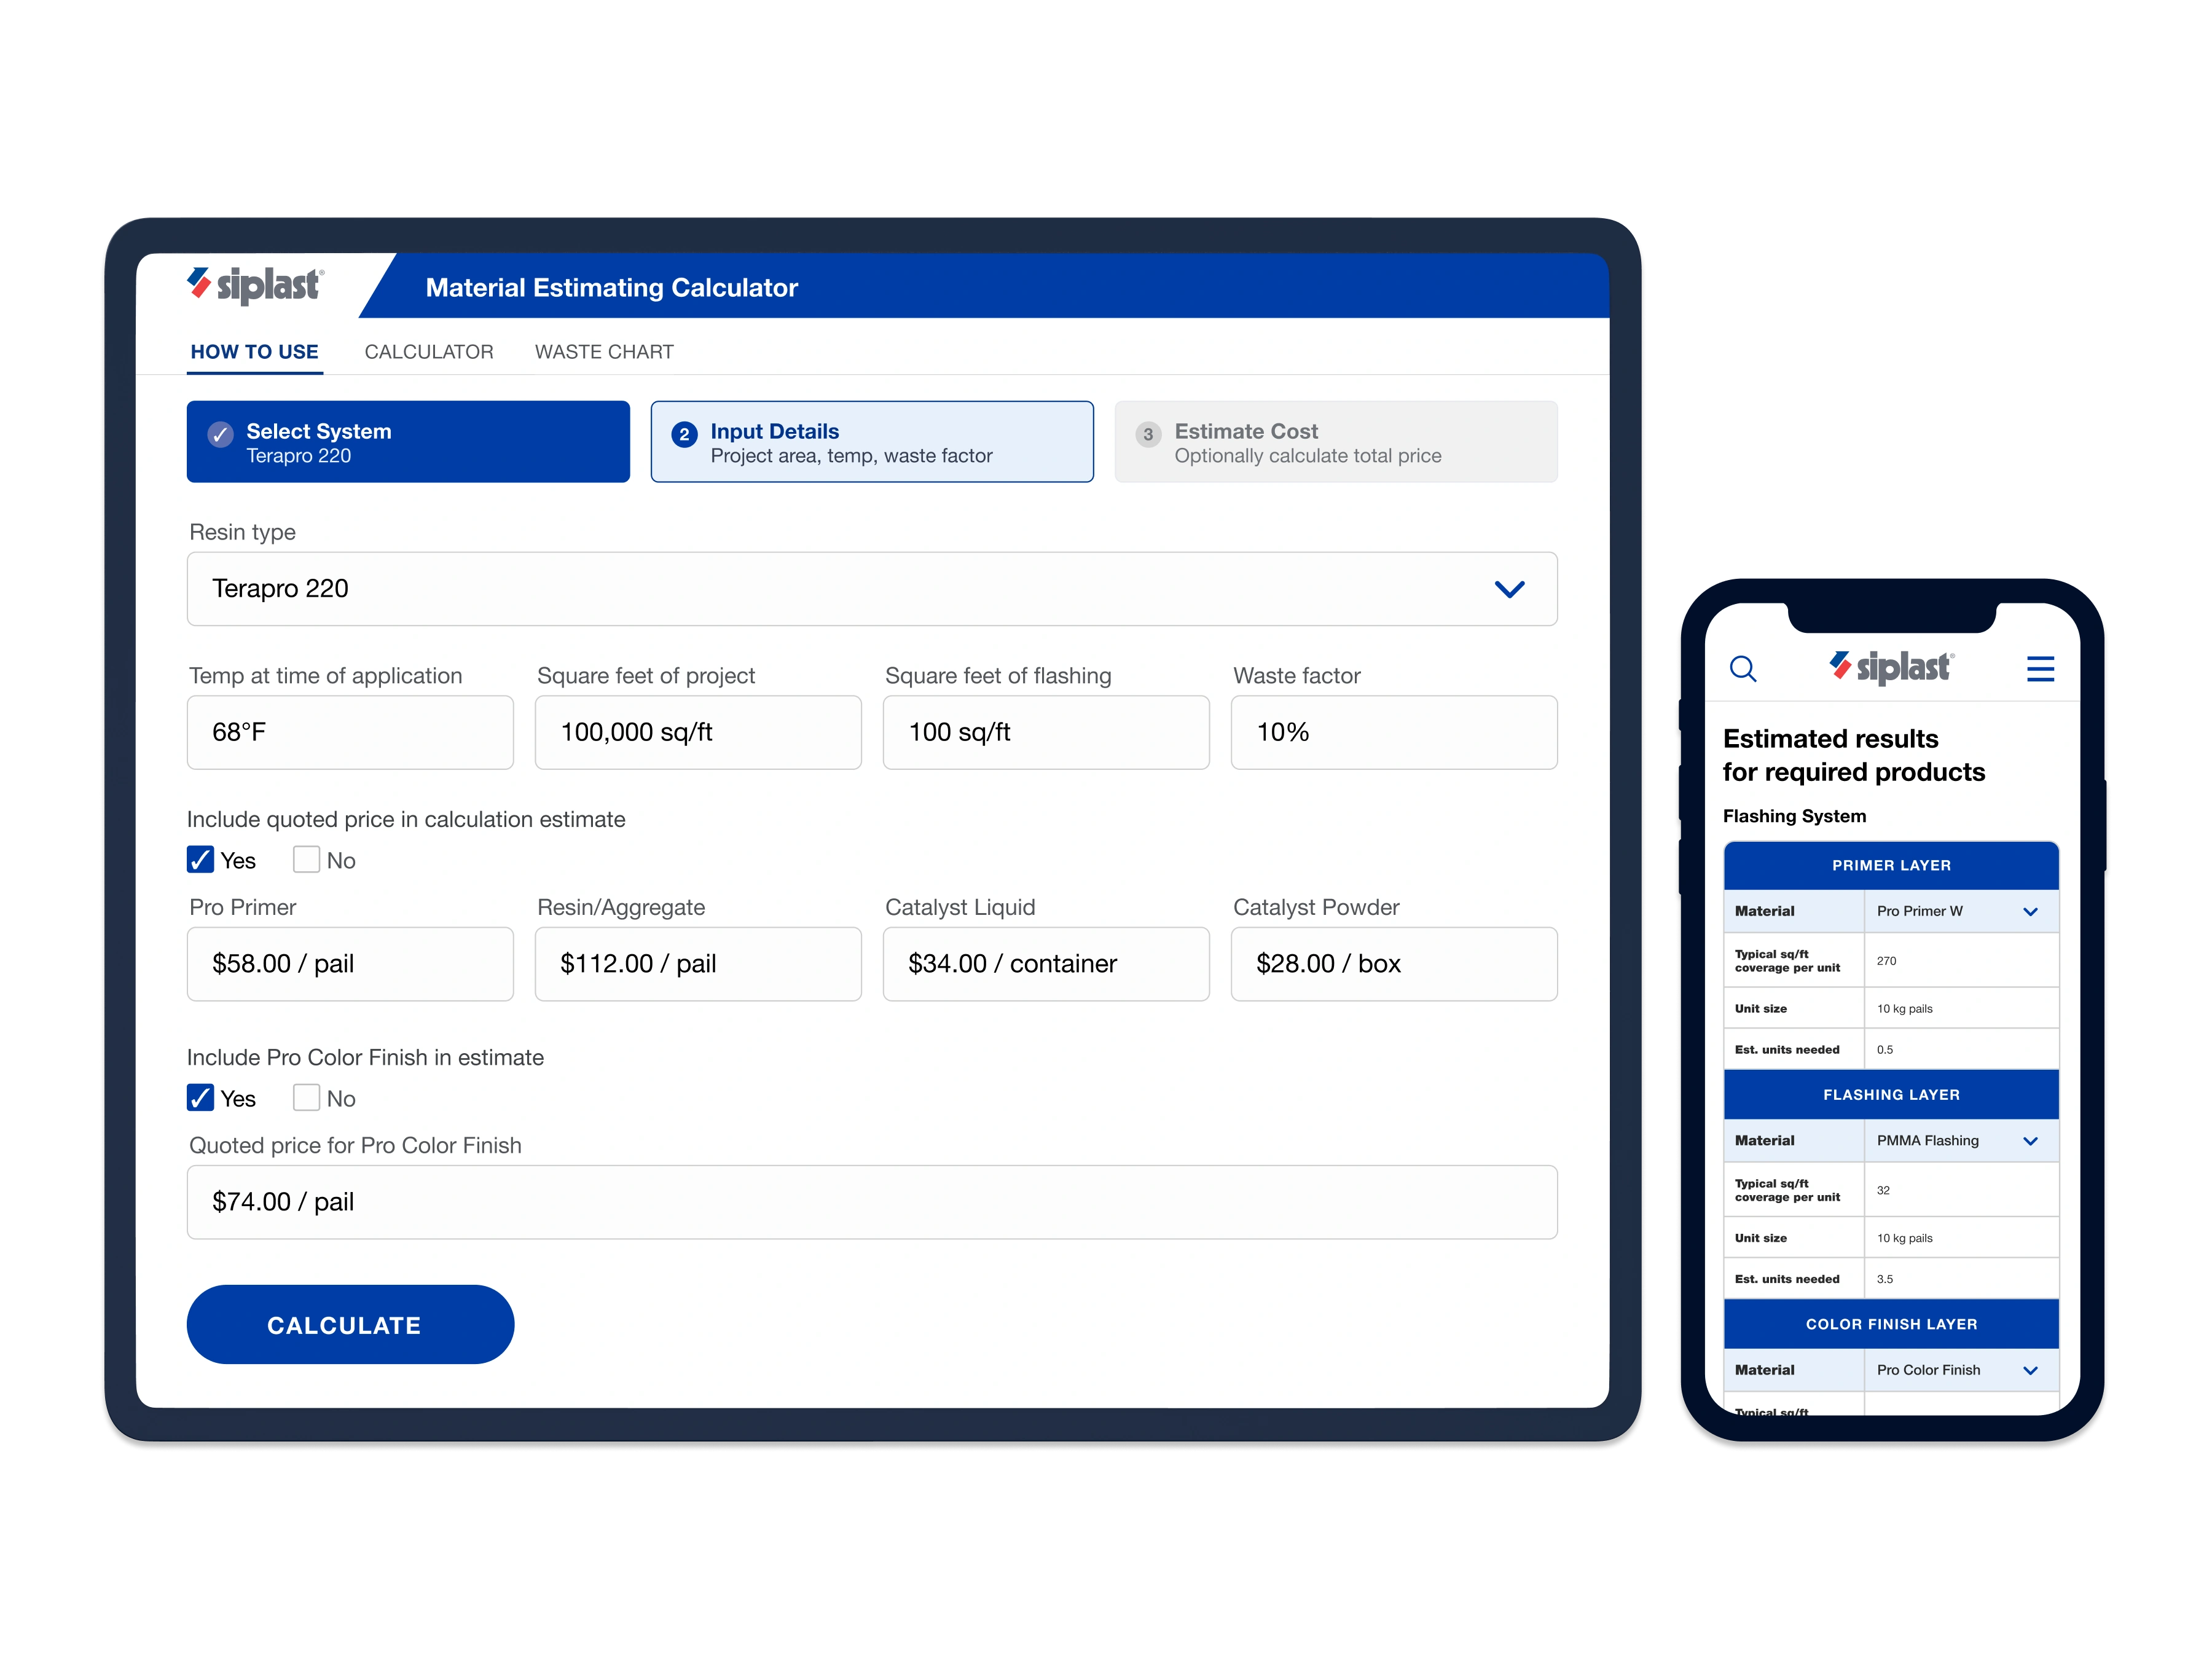
Task: Open the WASTE CHART tab
Action: pyautogui.click(x=604, y=352)
